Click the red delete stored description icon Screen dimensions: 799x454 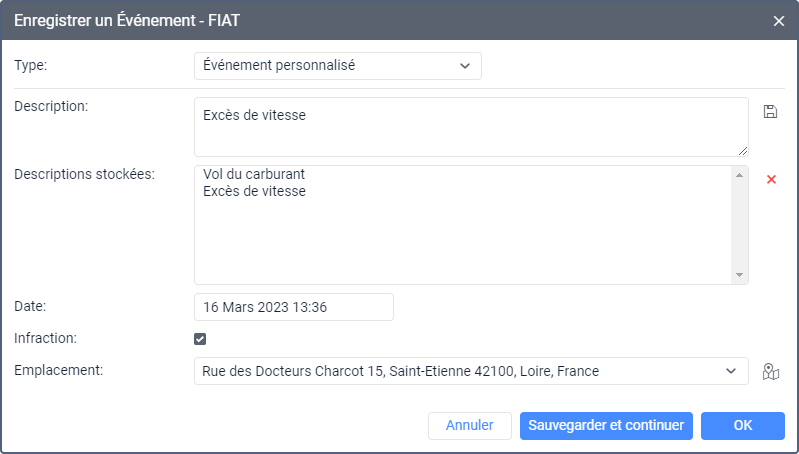(x=771, y=179)
